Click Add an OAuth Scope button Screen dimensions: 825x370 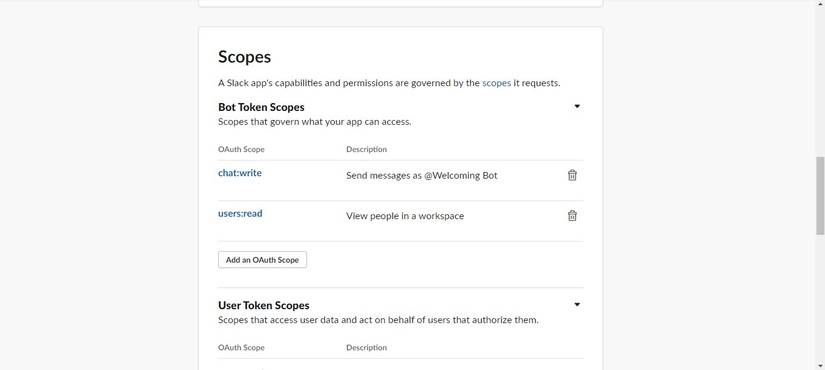coord(262,259)
